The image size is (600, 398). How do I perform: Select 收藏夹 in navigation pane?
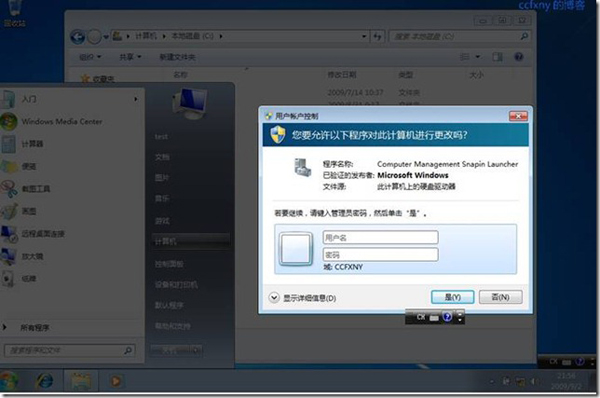click(x=98, y=79)
